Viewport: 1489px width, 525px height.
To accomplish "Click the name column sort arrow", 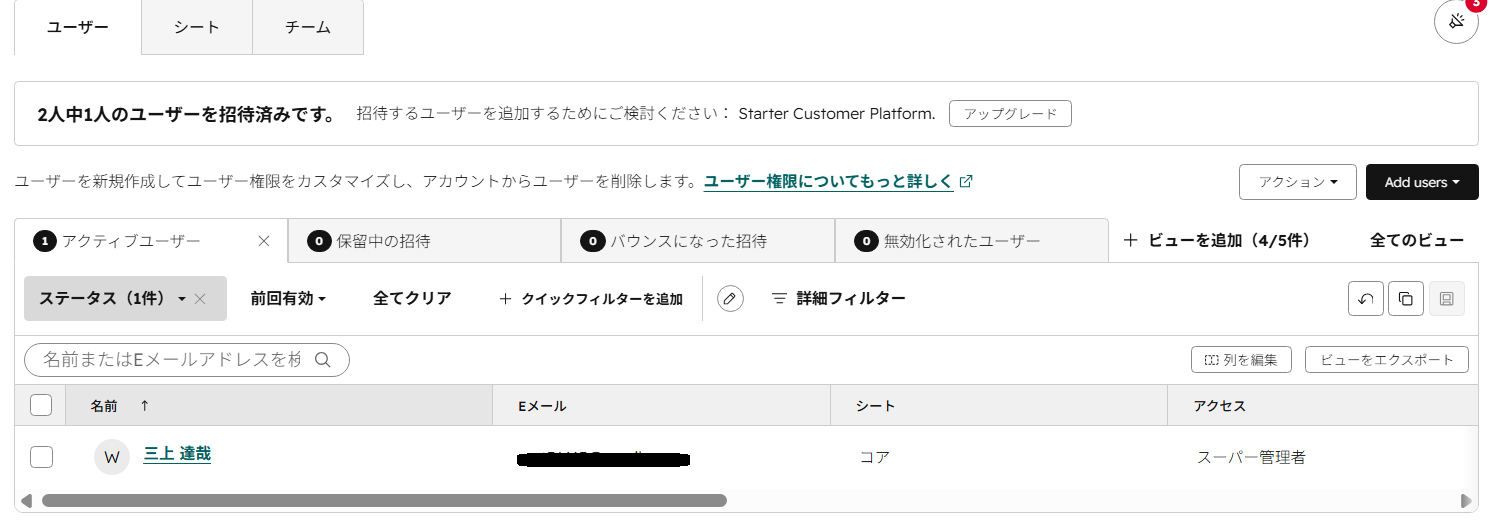I will tap(144, 406).
